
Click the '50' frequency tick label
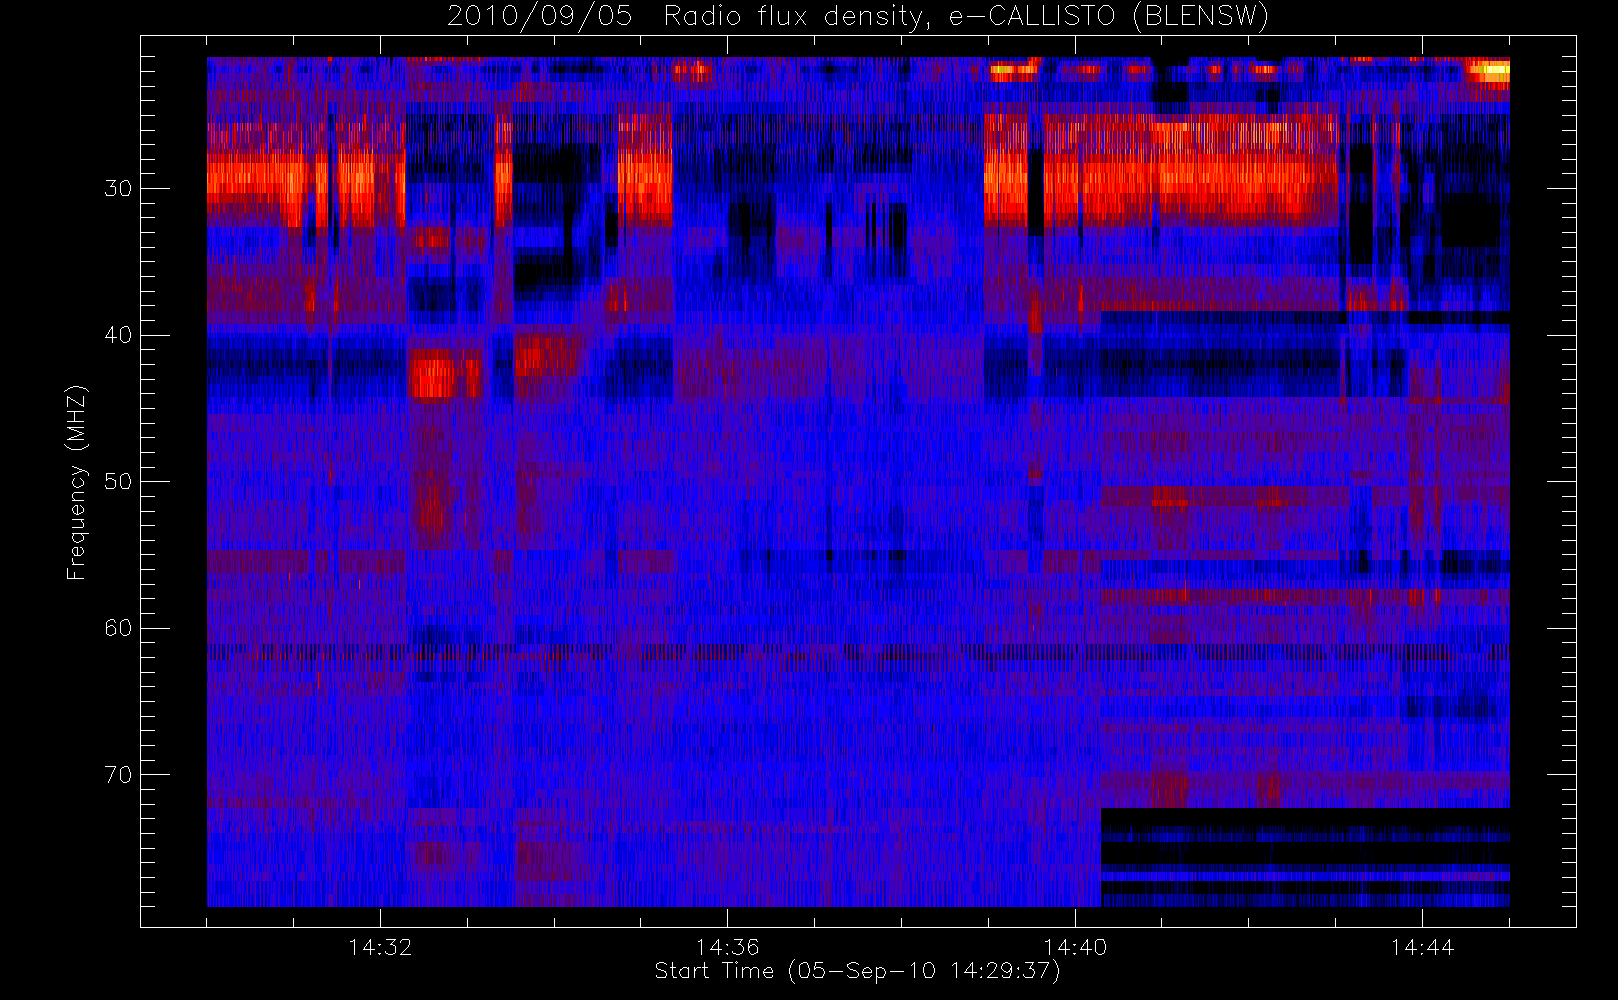118,481
